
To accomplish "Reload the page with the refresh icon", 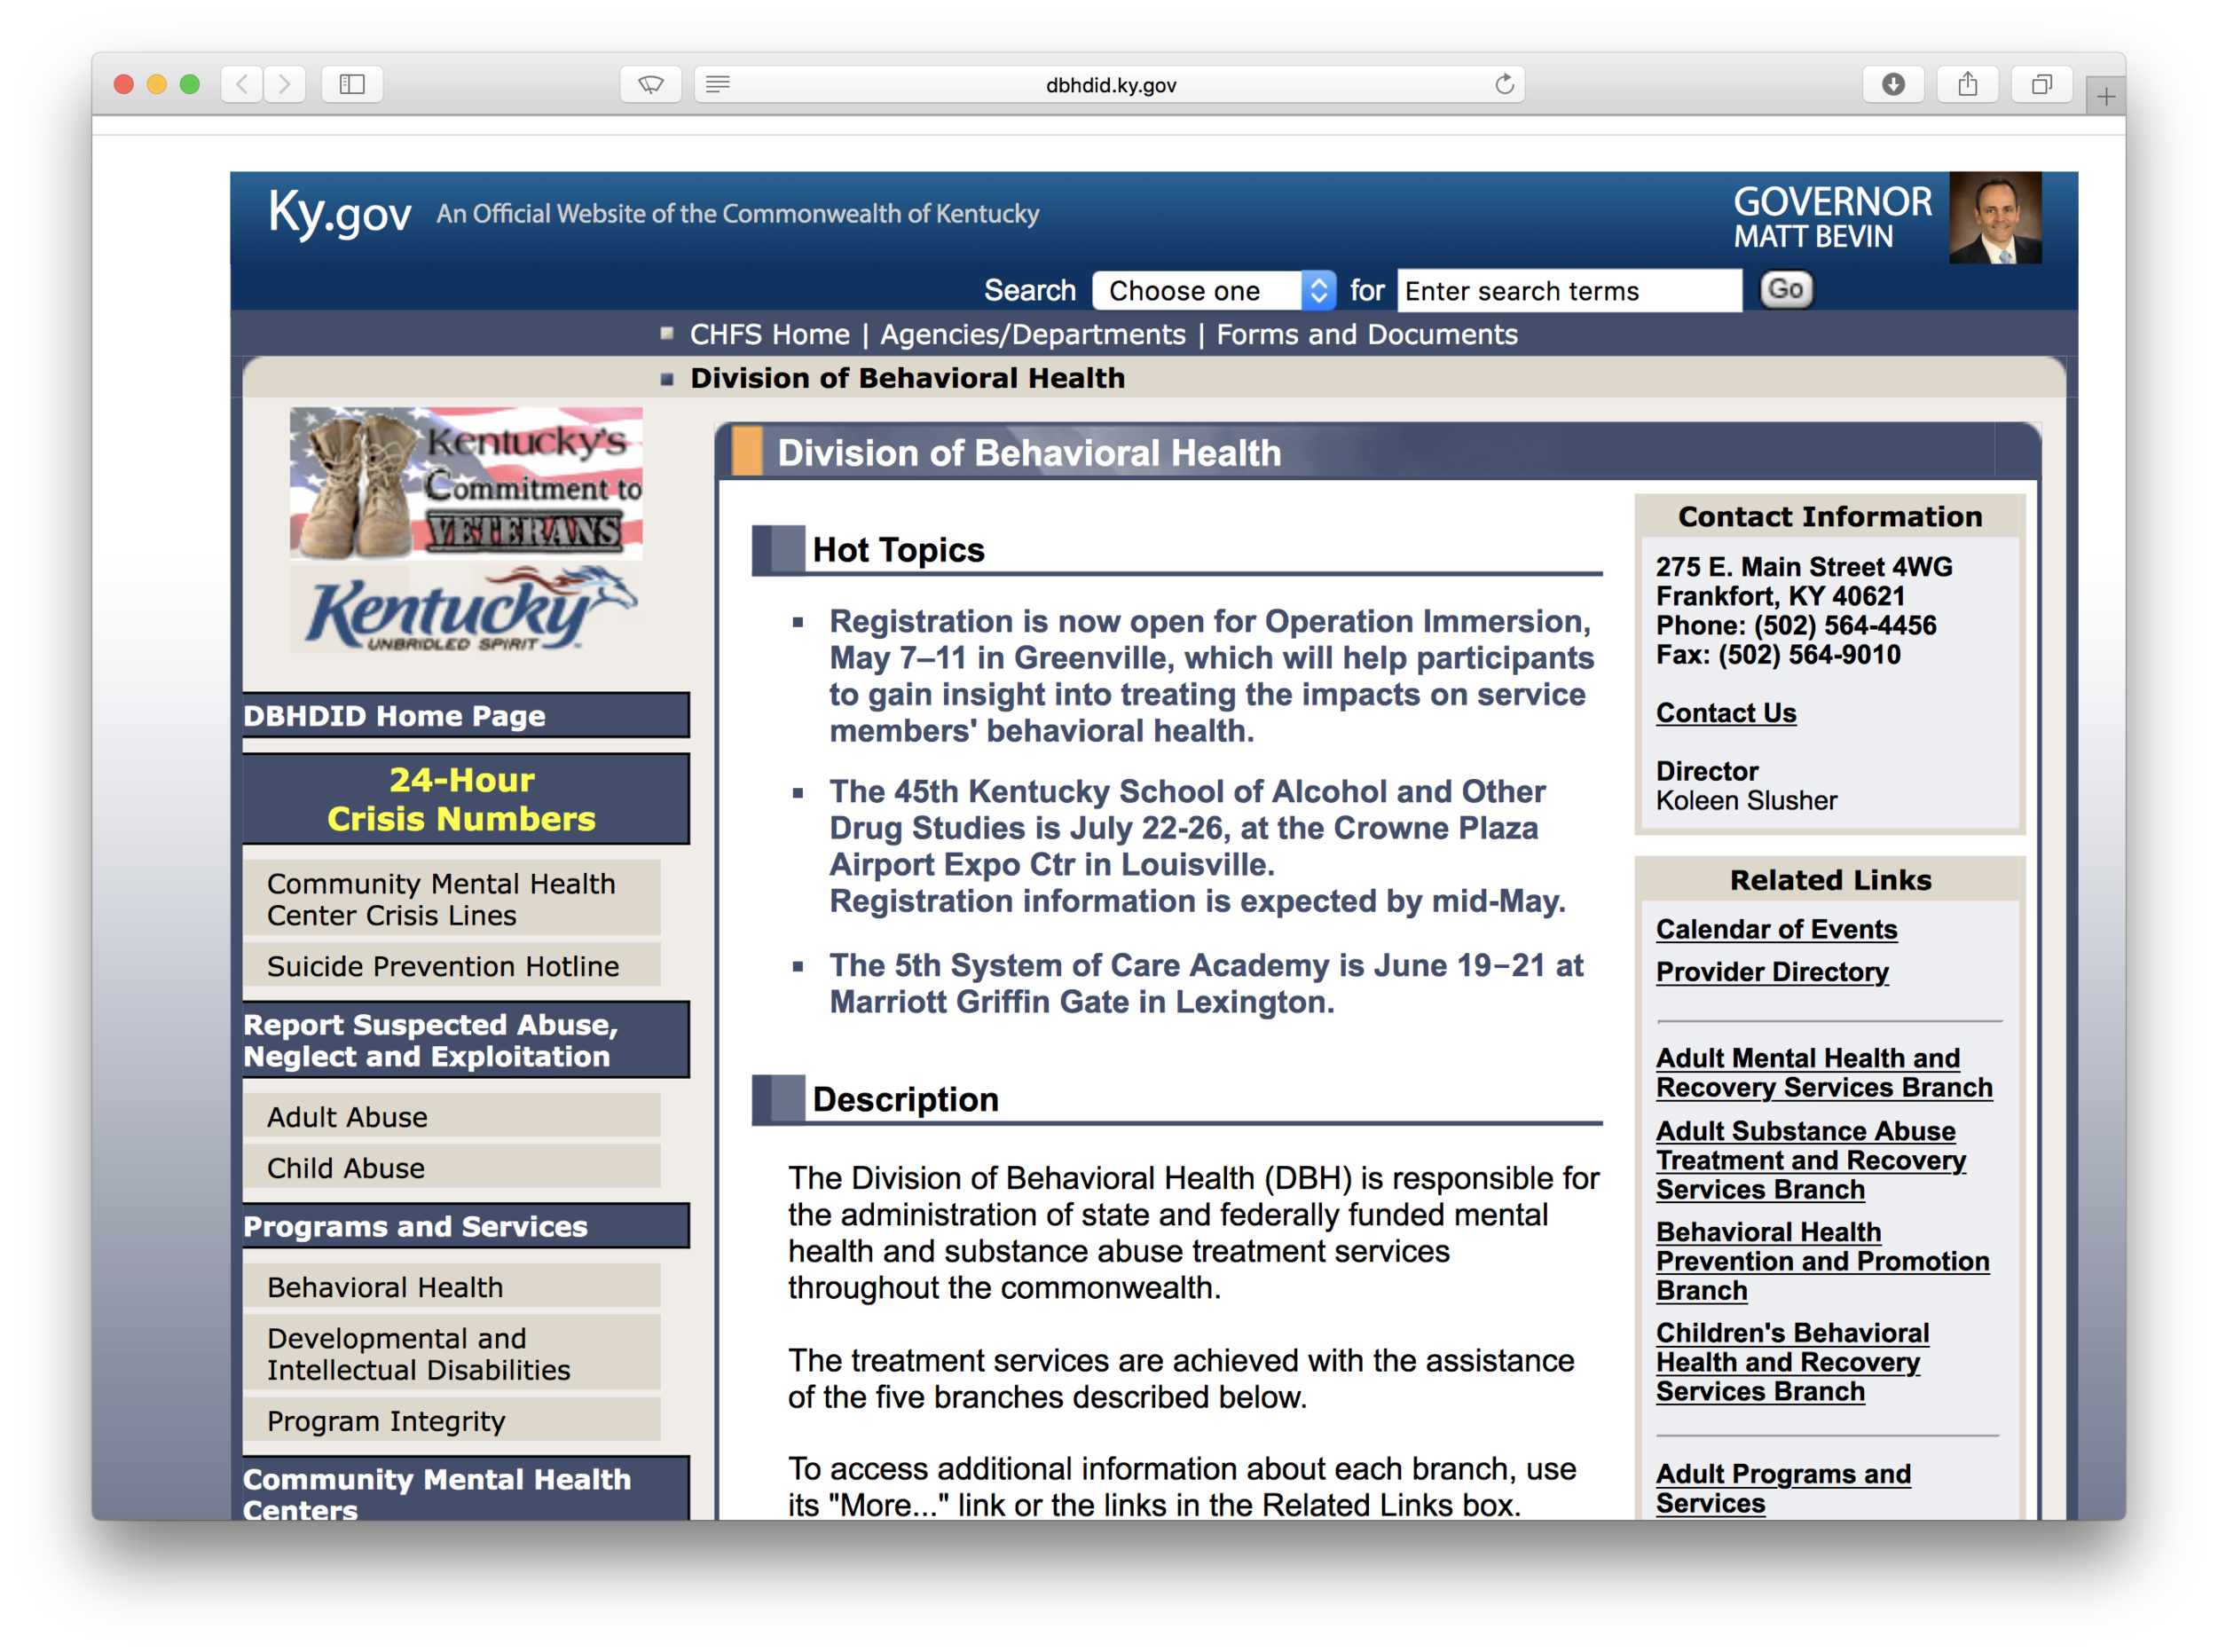I will [1503, 84].
